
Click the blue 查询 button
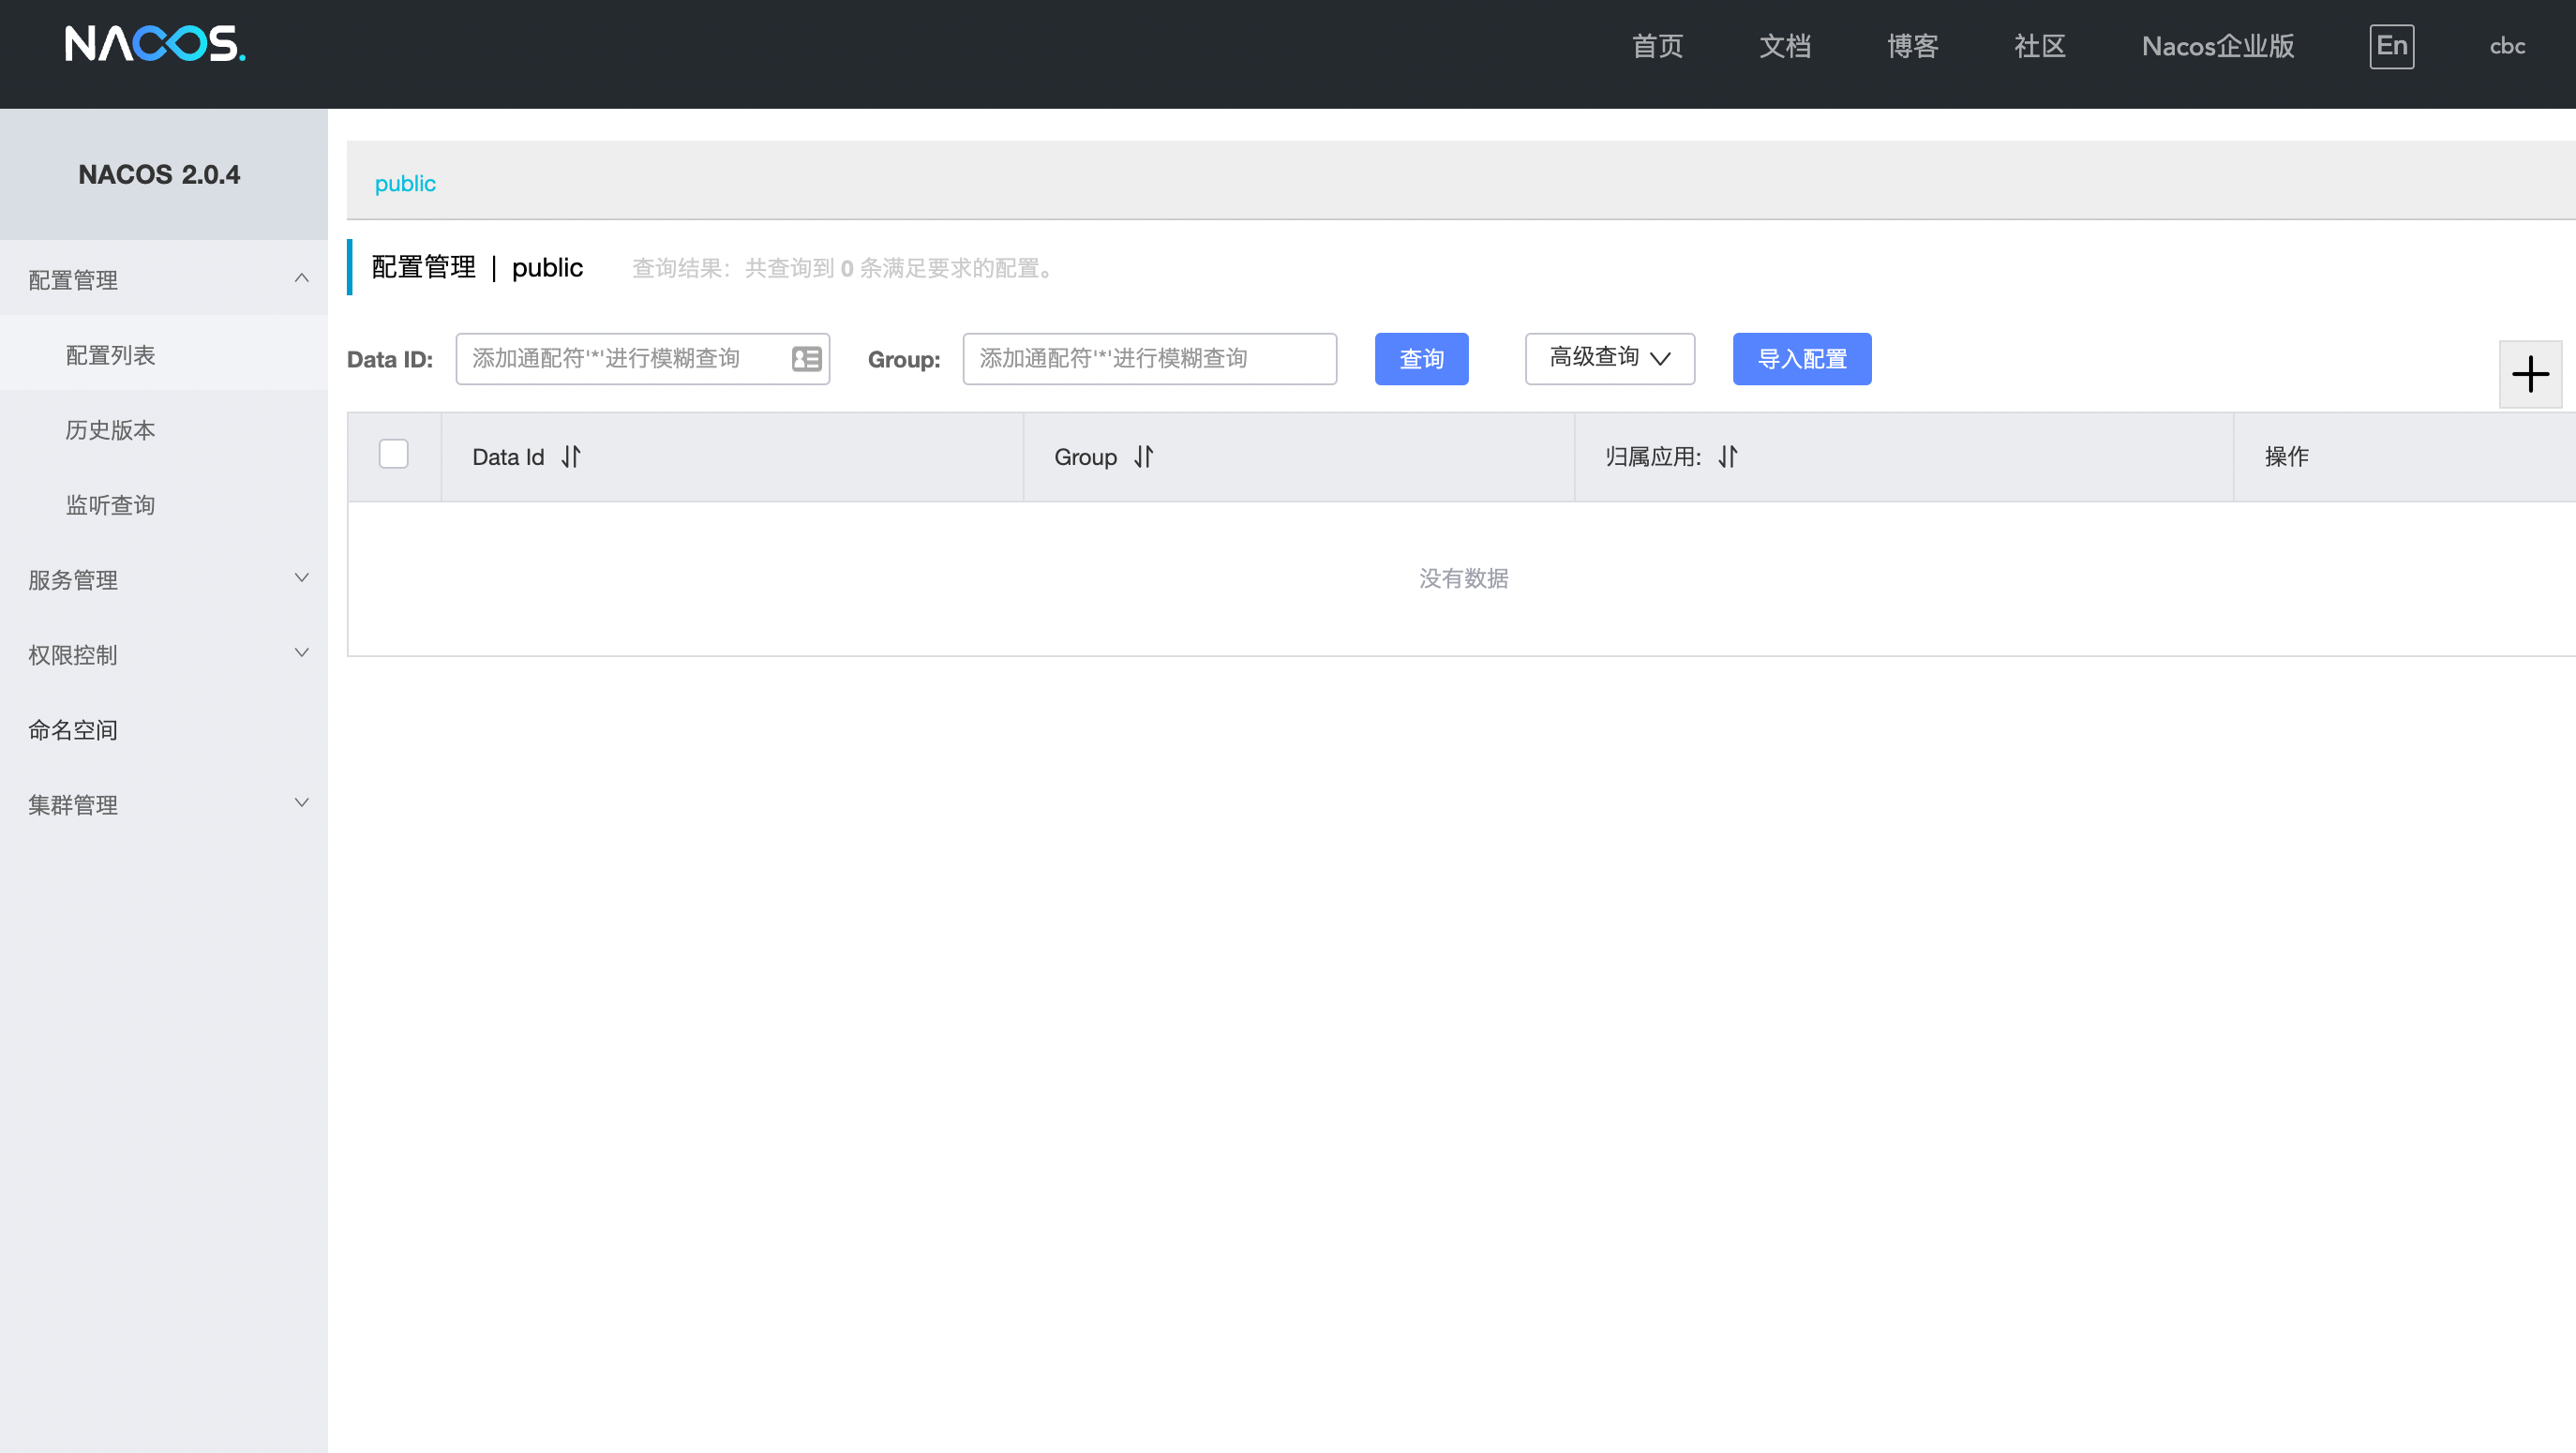click(x=1421, y=359)
